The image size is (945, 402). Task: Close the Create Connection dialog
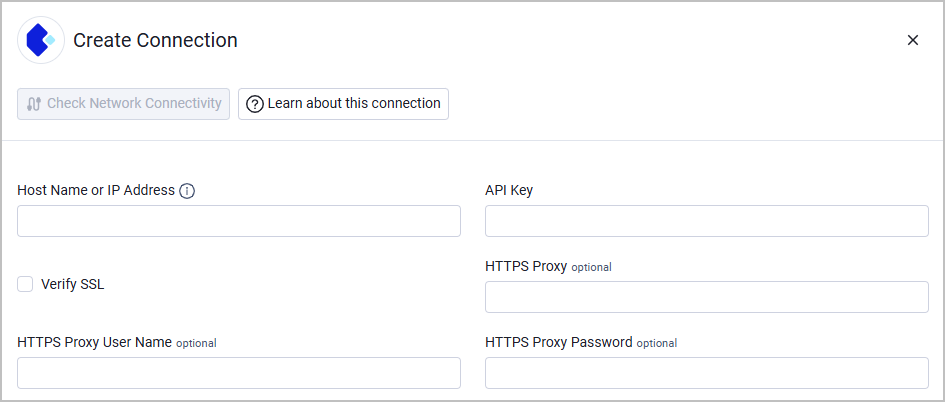912,40
